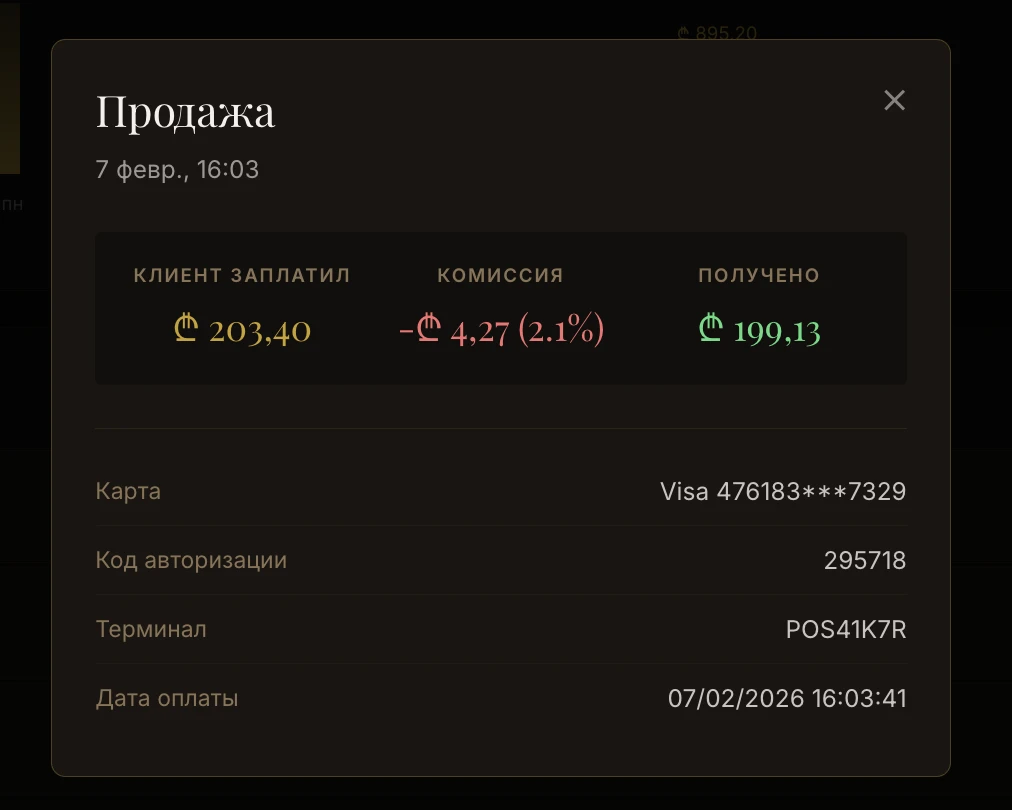Select the transaction date 7 февр., 16:03

177,170
